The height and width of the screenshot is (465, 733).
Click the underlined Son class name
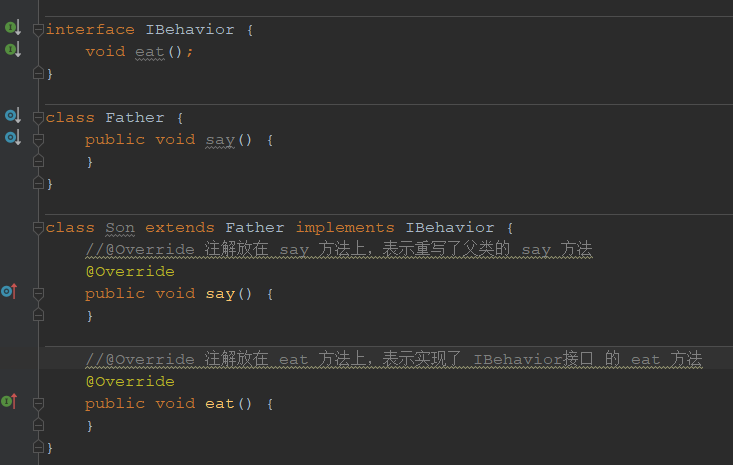[x=120, y=228]
